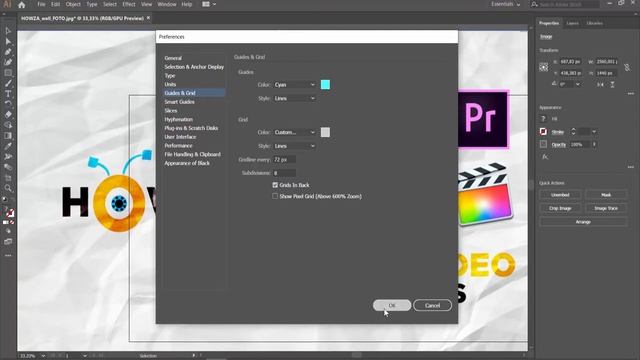The height and width of the screenshot is (360, 640).
Task: Click the Adobe Stock search magnifier icon
Action: point(534,4)
